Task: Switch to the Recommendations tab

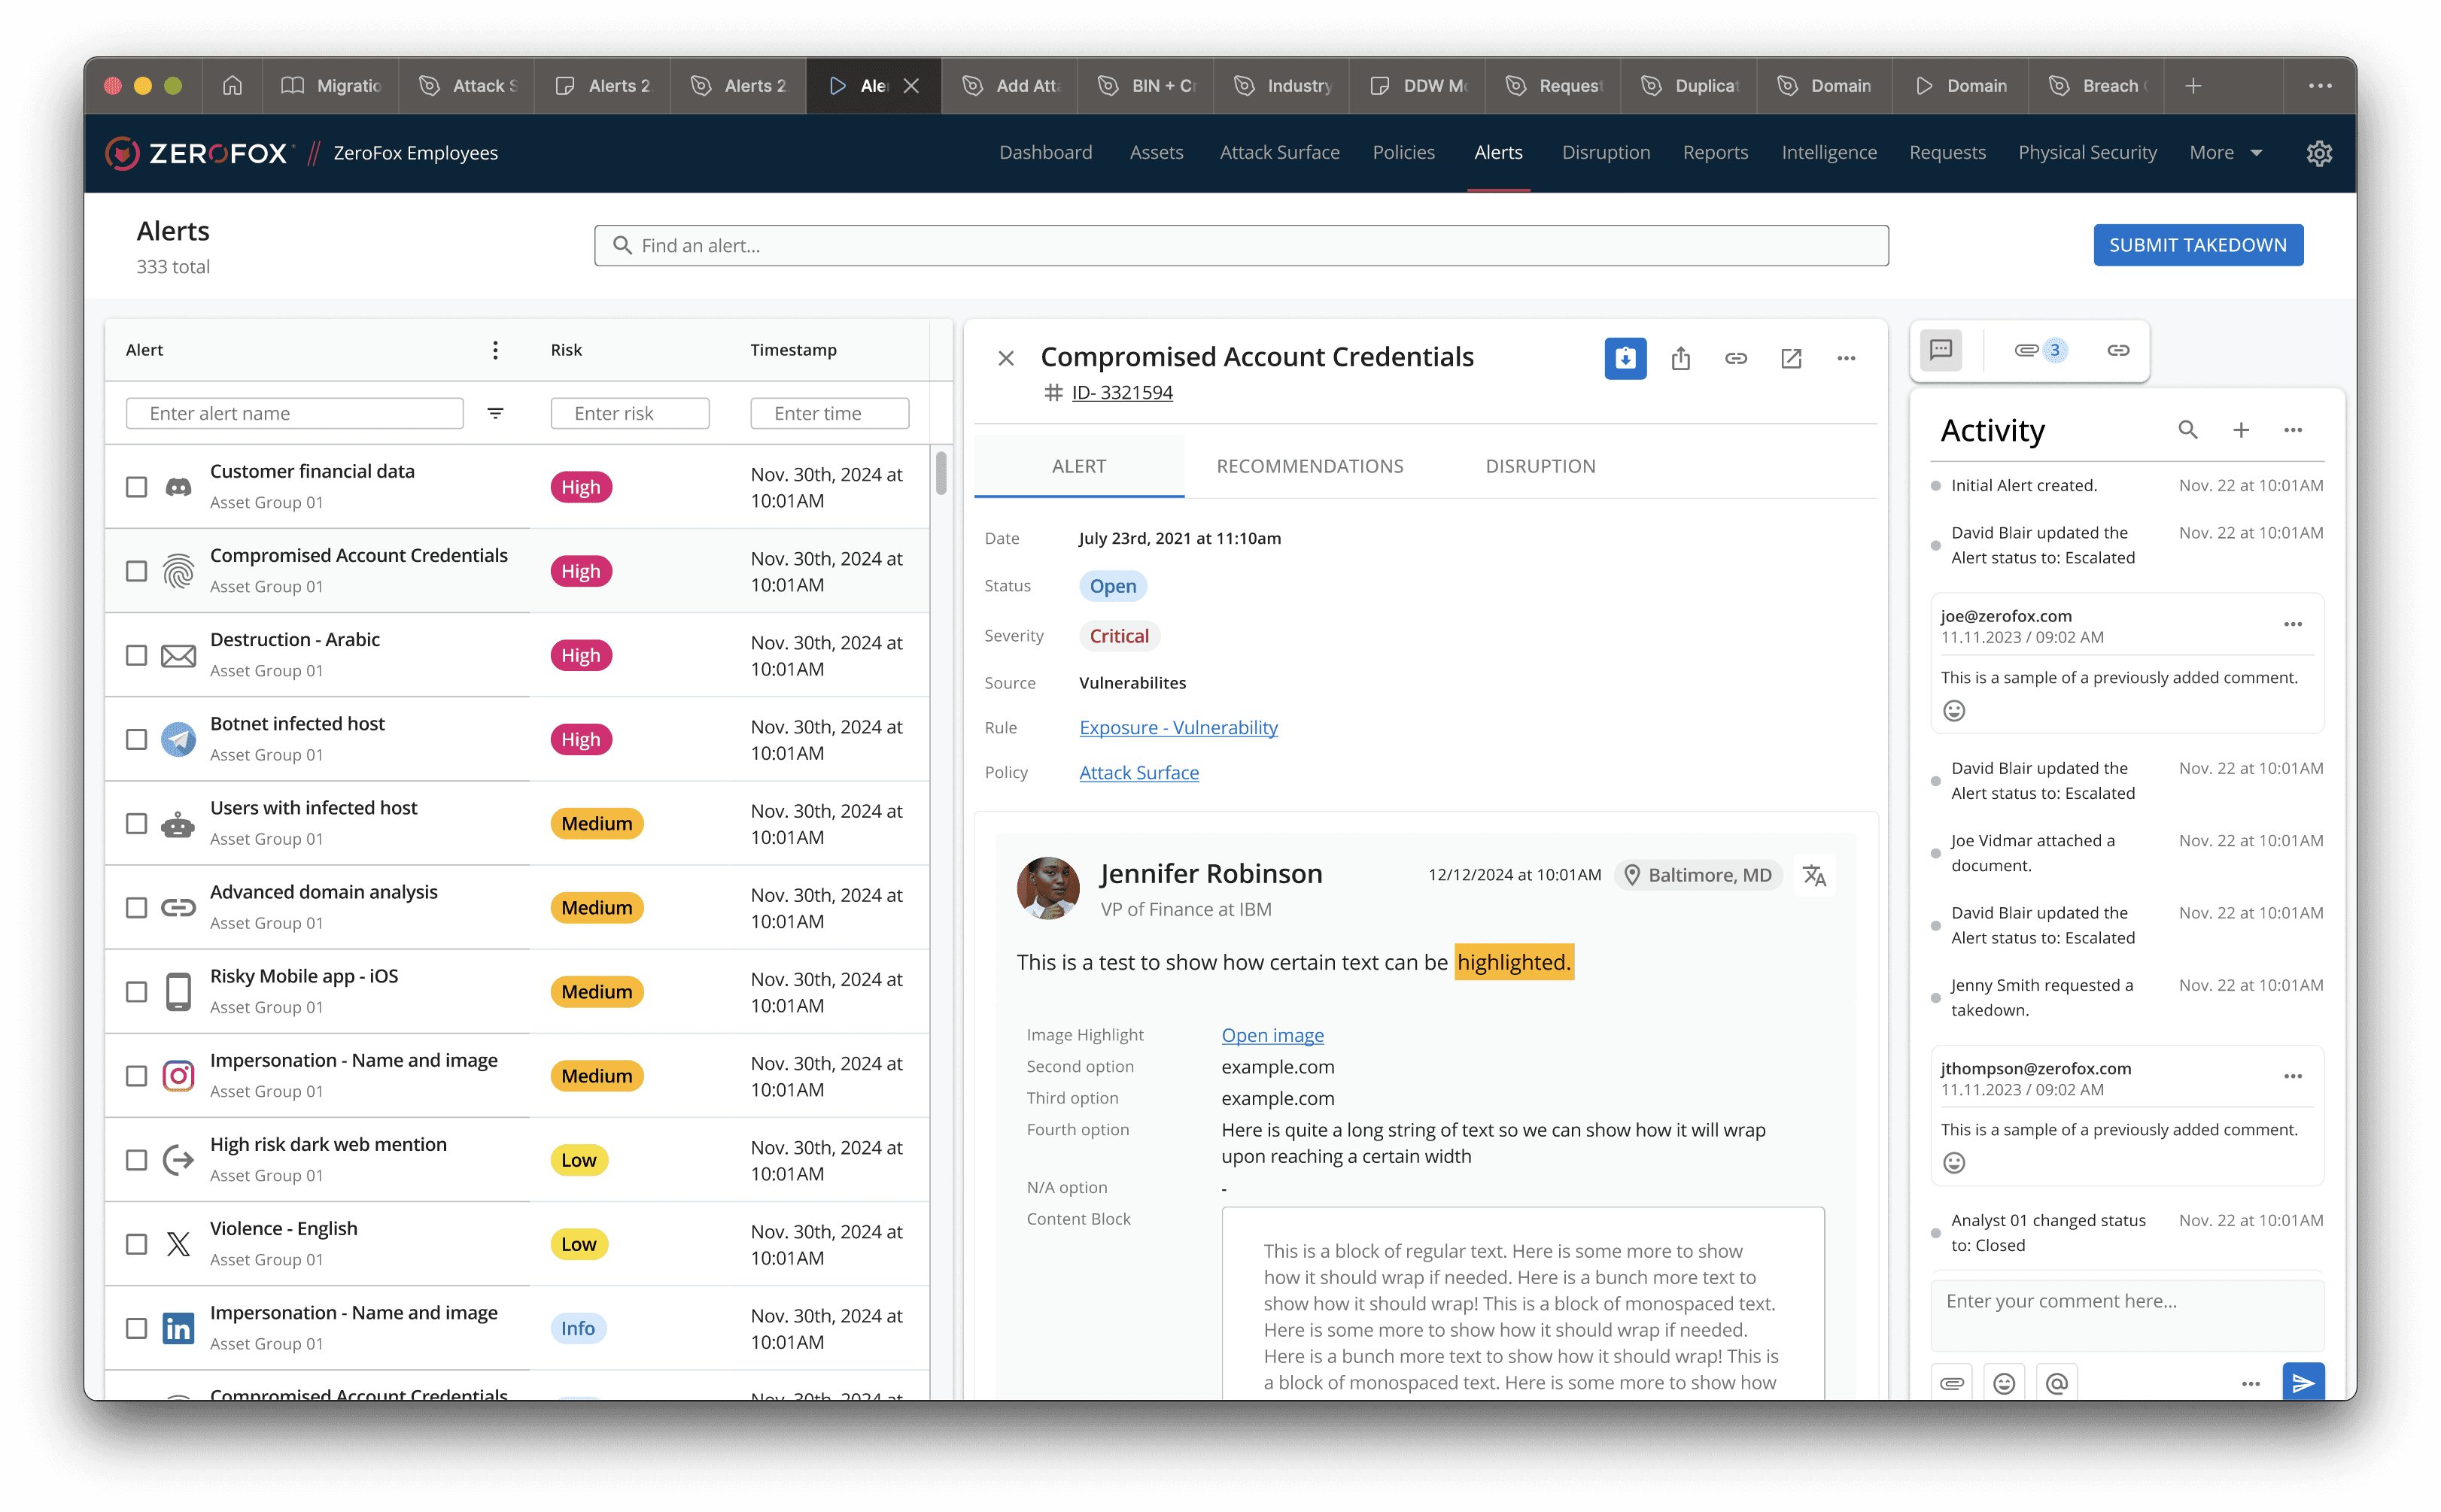Action: pyautogui.click(x=1309, y=466)
